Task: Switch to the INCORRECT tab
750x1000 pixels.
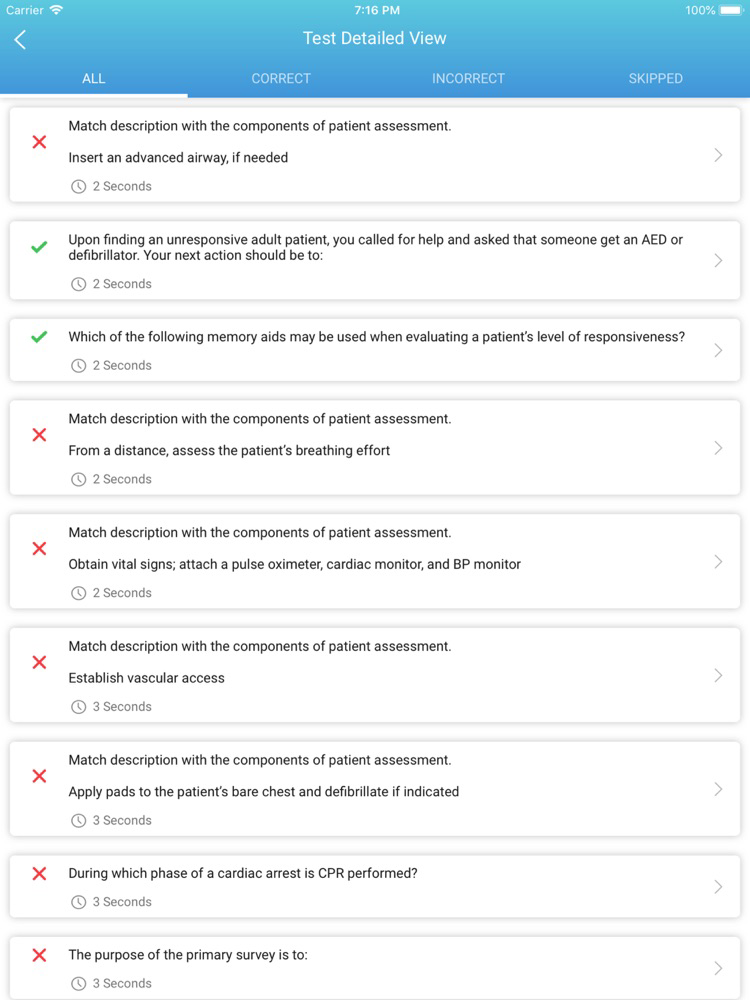Action: [x=468, y=78]
